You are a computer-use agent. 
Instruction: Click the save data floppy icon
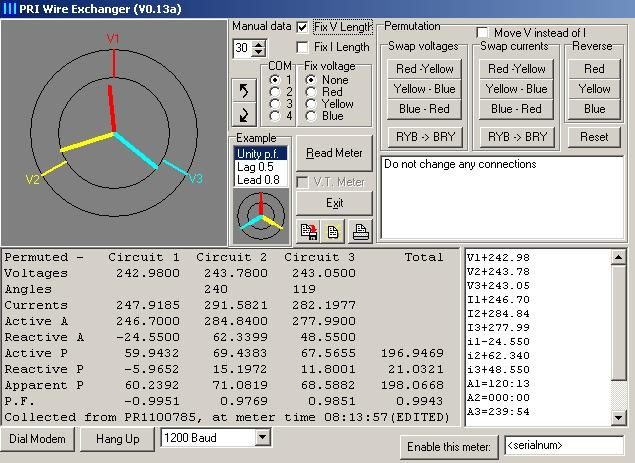click(310, 231)
